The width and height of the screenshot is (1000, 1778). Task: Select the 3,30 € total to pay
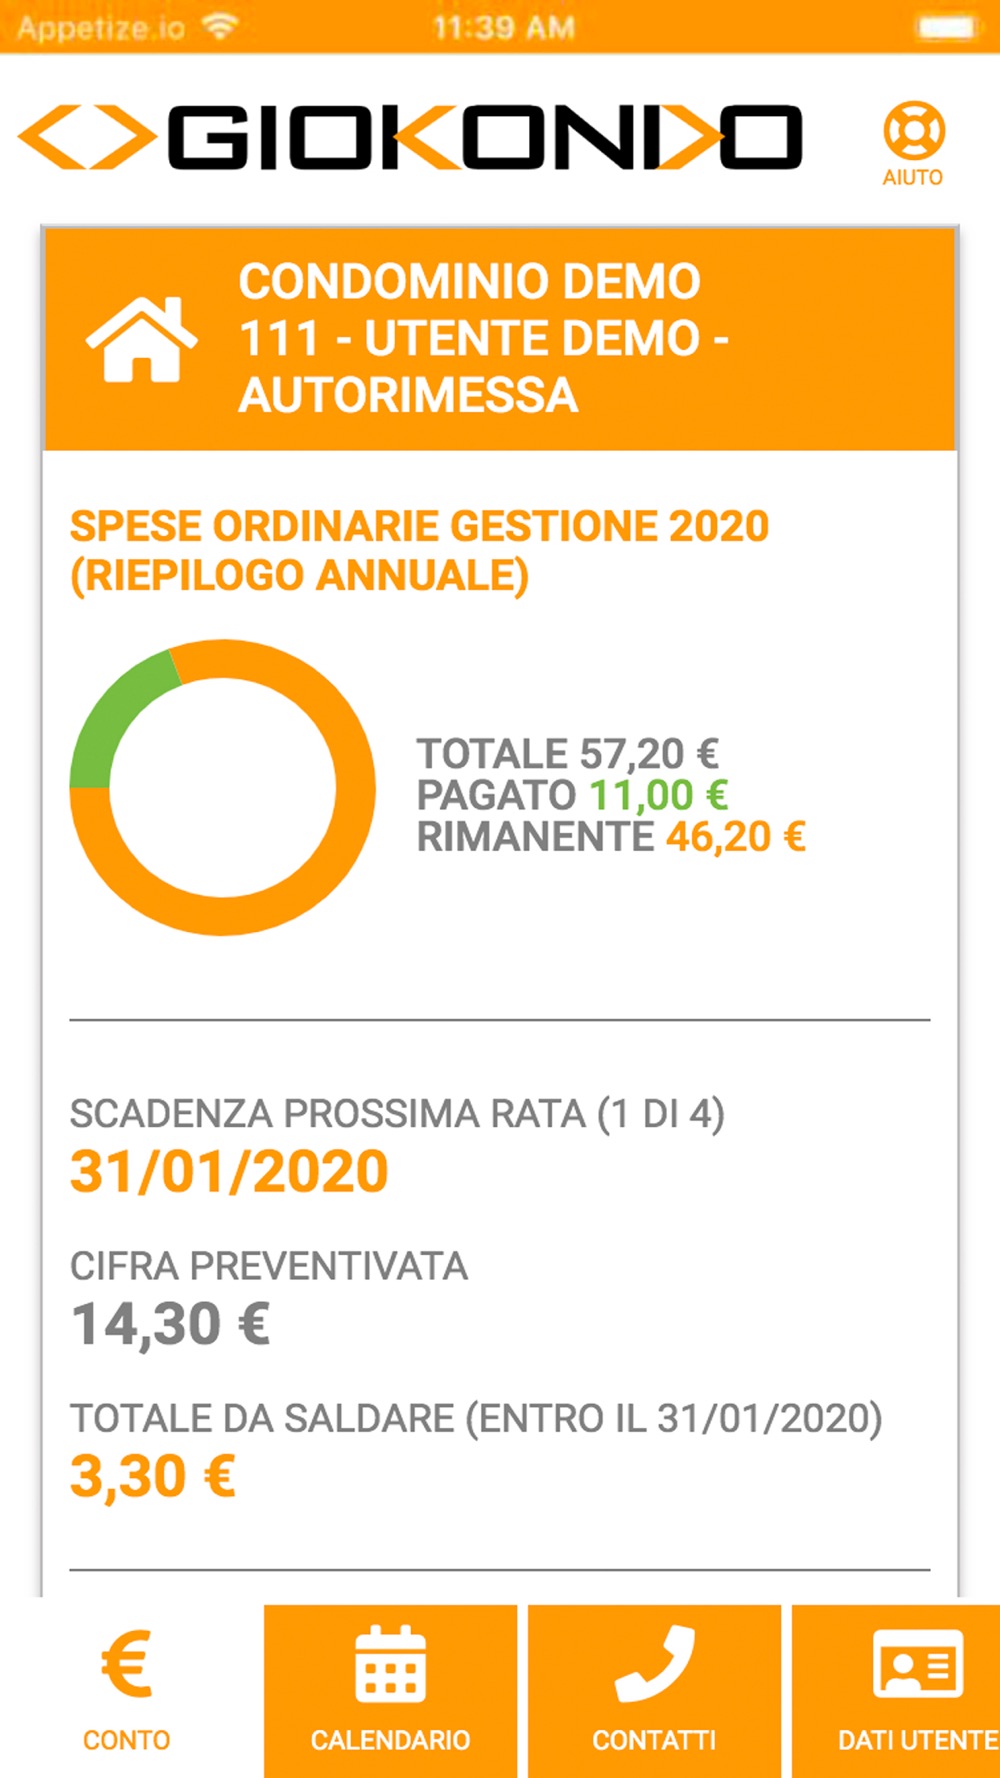153,1476
